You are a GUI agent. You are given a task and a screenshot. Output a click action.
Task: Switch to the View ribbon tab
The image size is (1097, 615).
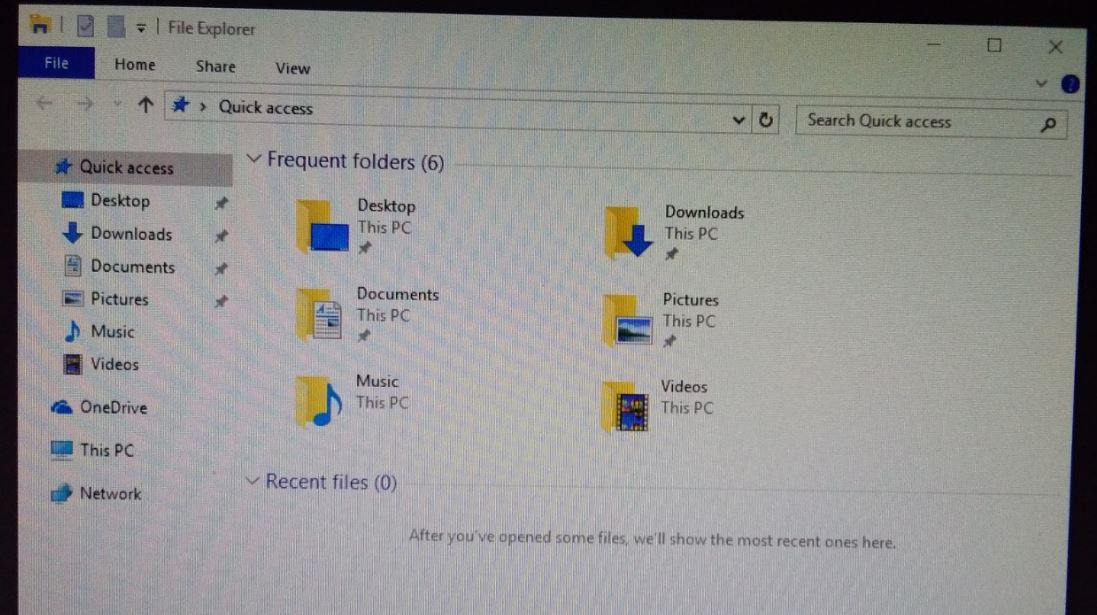[x=292, y=68]
